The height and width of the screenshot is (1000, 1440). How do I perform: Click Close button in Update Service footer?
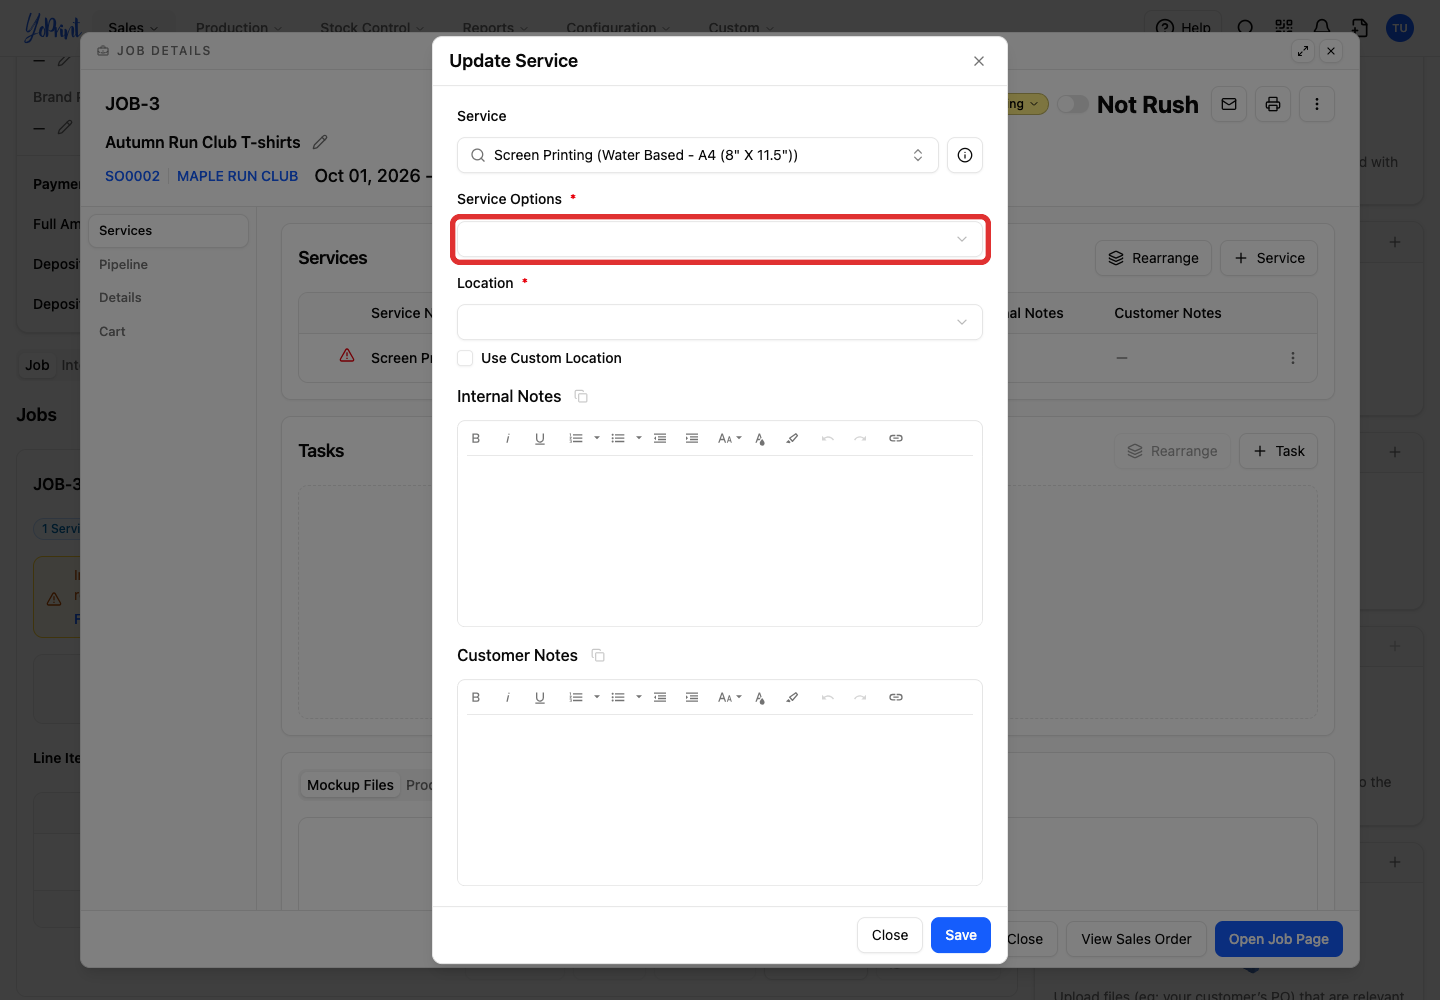click(x=890, y=935)
